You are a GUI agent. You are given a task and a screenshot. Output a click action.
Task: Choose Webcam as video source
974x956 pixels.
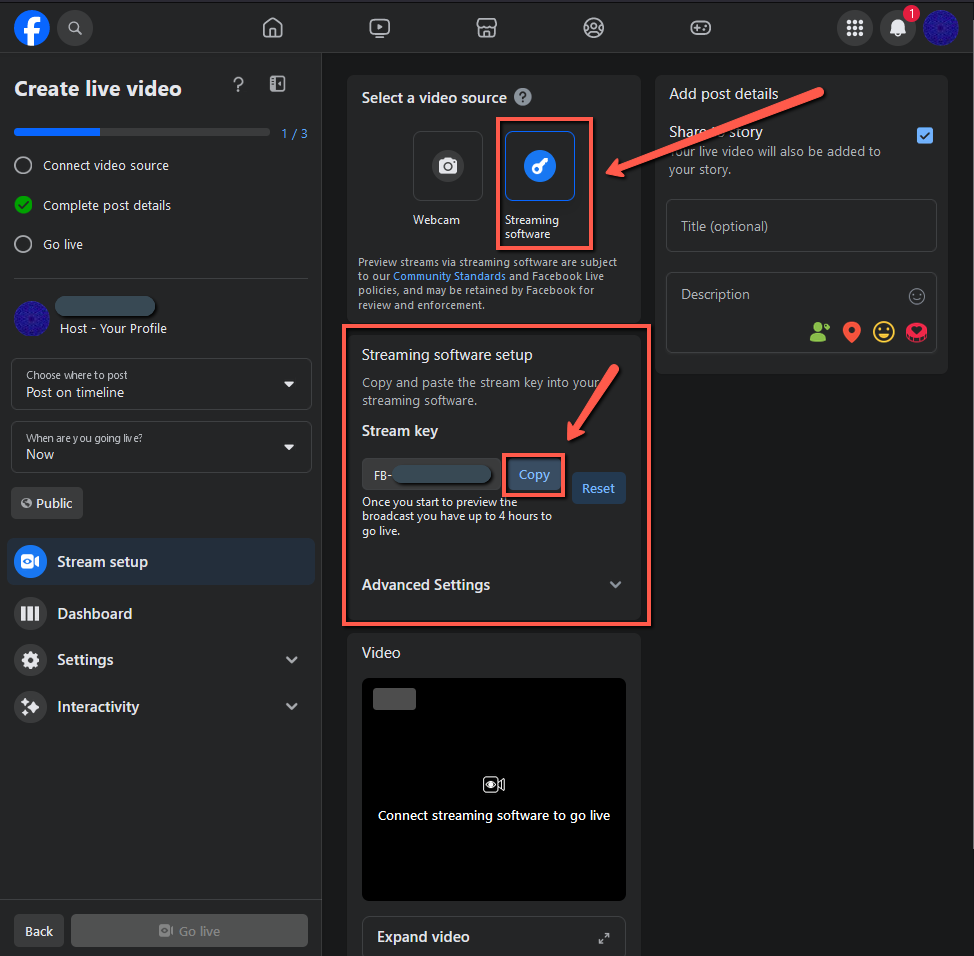(447, 166)
